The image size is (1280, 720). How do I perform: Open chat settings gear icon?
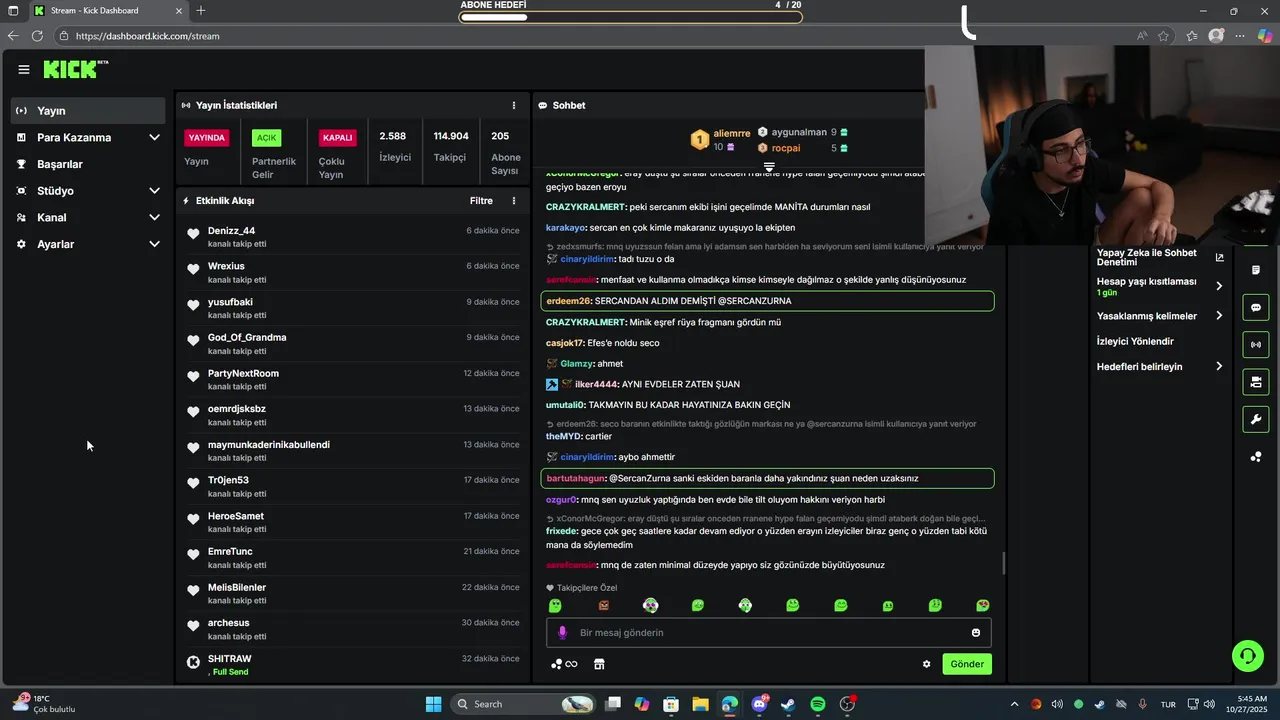[926, 664]
